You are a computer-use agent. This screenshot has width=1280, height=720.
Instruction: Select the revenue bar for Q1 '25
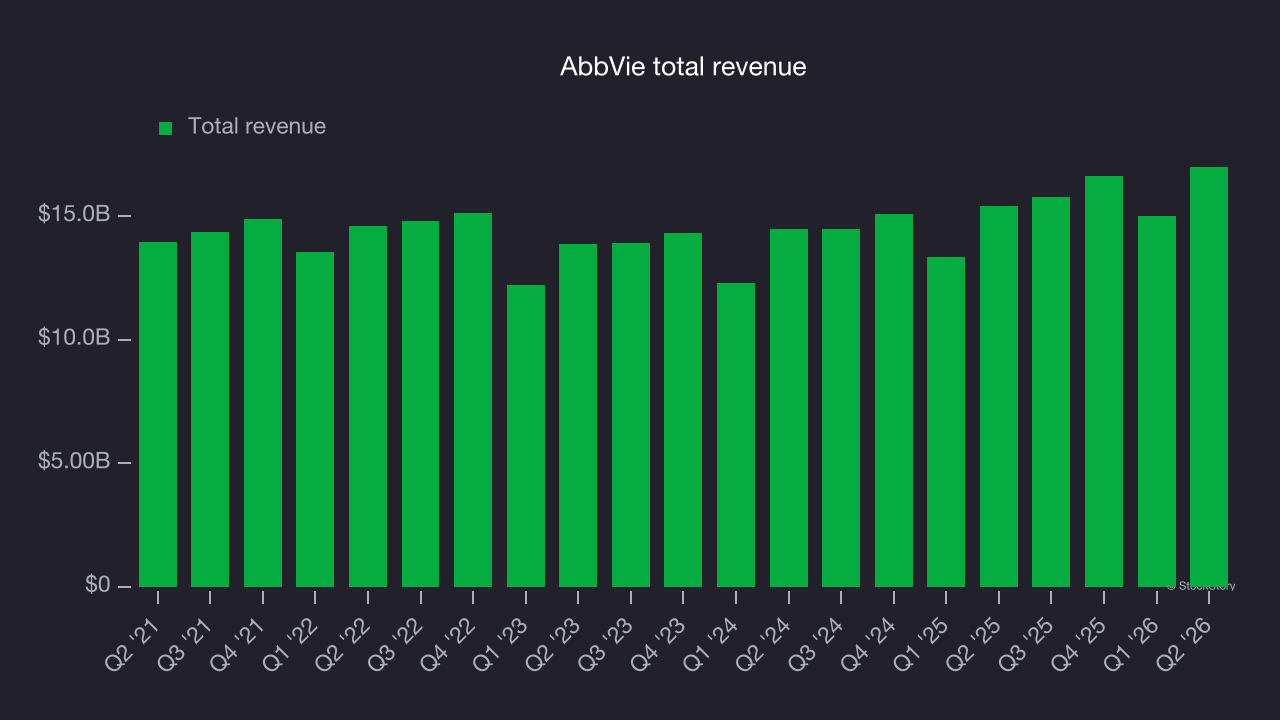946,422
